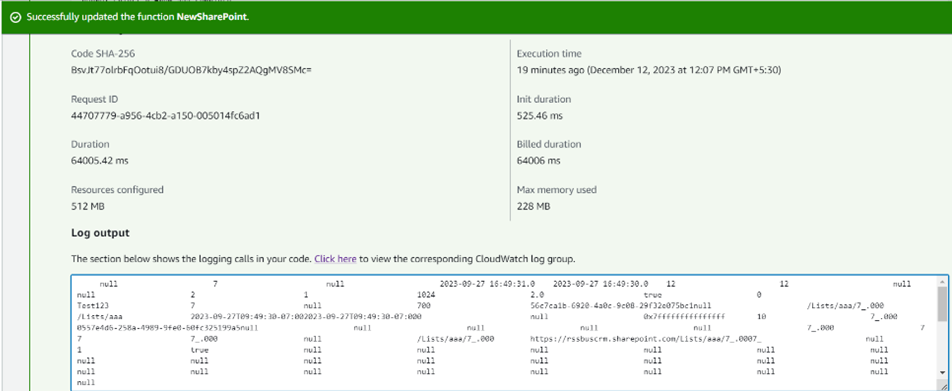Click the Max memory used 228 MB value

(x=533, y=206)
